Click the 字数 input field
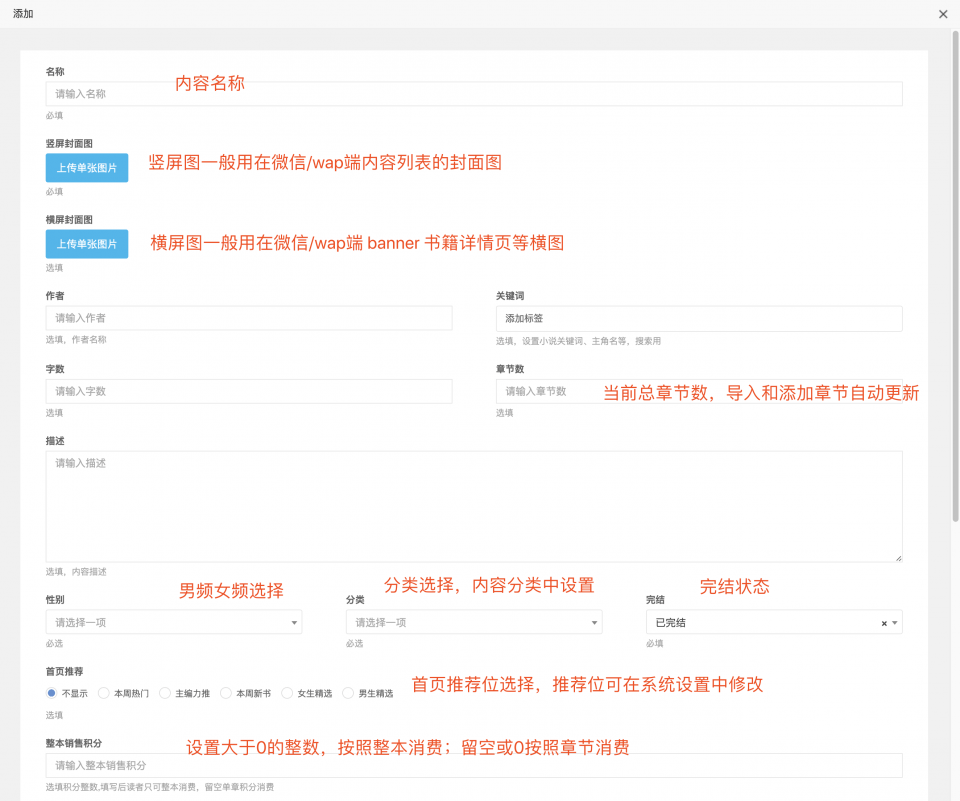This screenshot has height=801, width=960. tap(248, 391)
